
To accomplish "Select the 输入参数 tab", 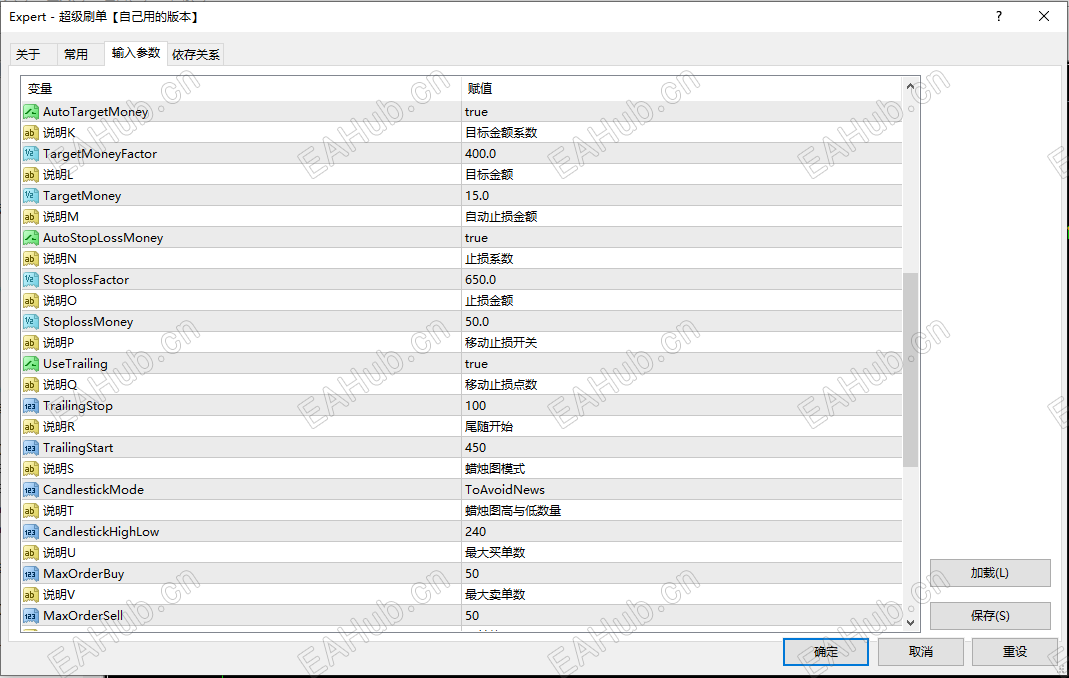I will point(136,53).
